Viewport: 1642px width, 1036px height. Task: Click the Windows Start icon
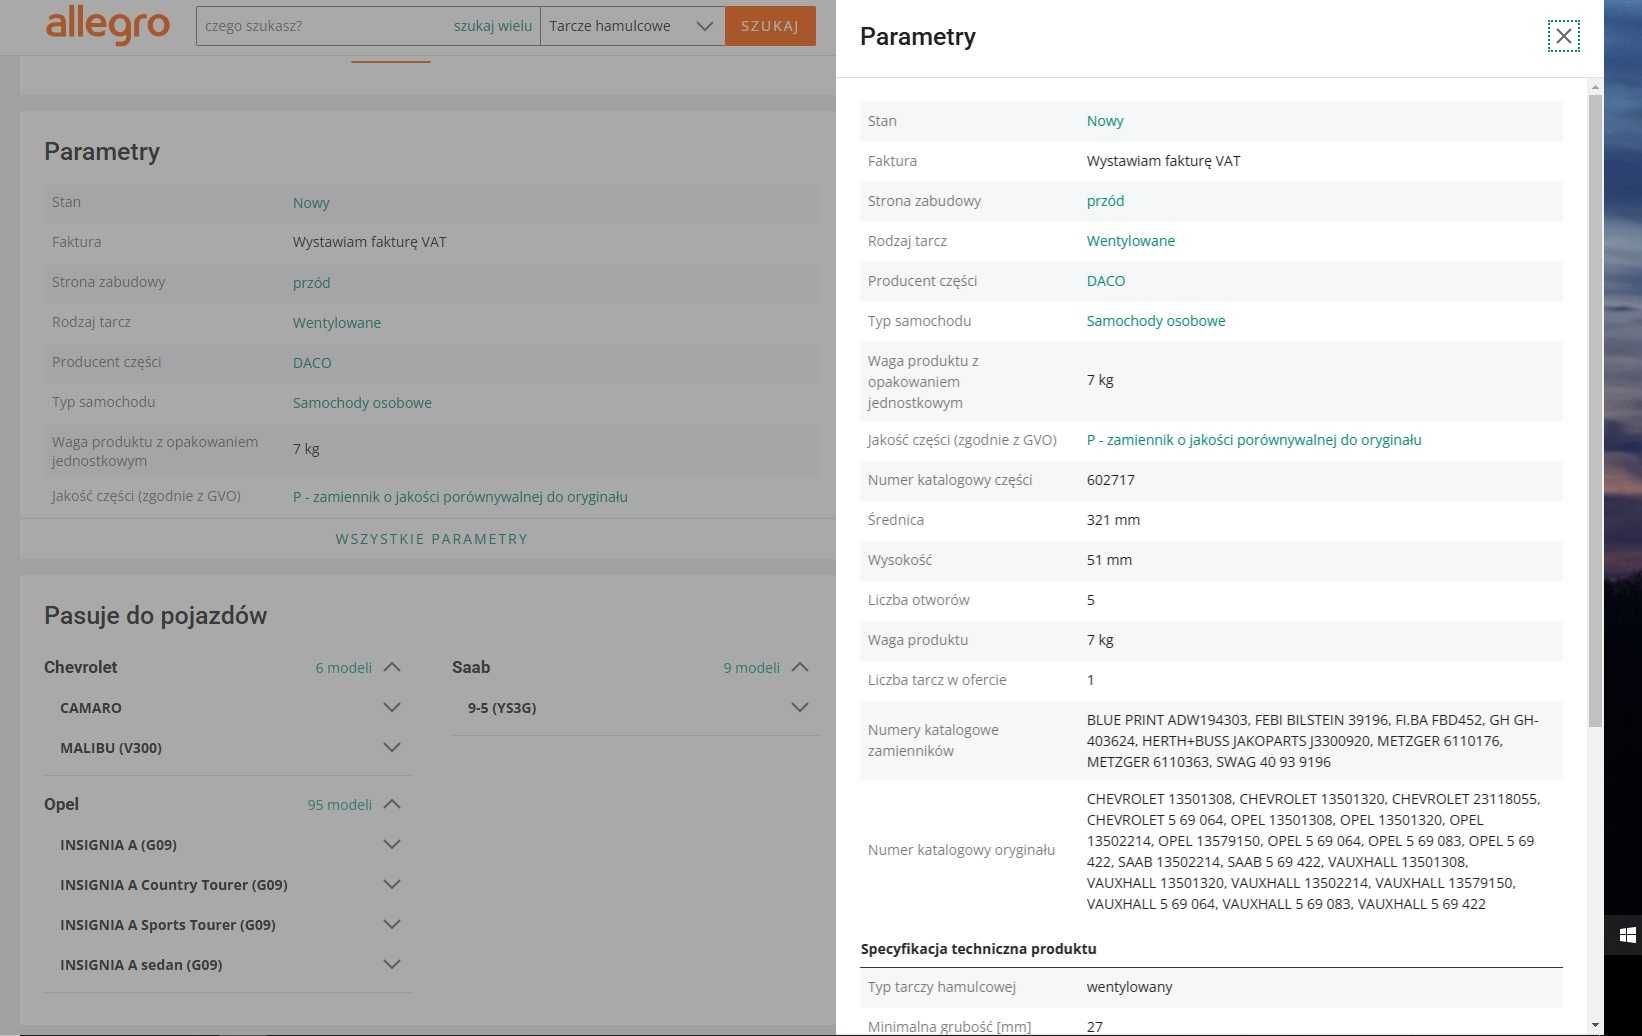coord(1627,935)
